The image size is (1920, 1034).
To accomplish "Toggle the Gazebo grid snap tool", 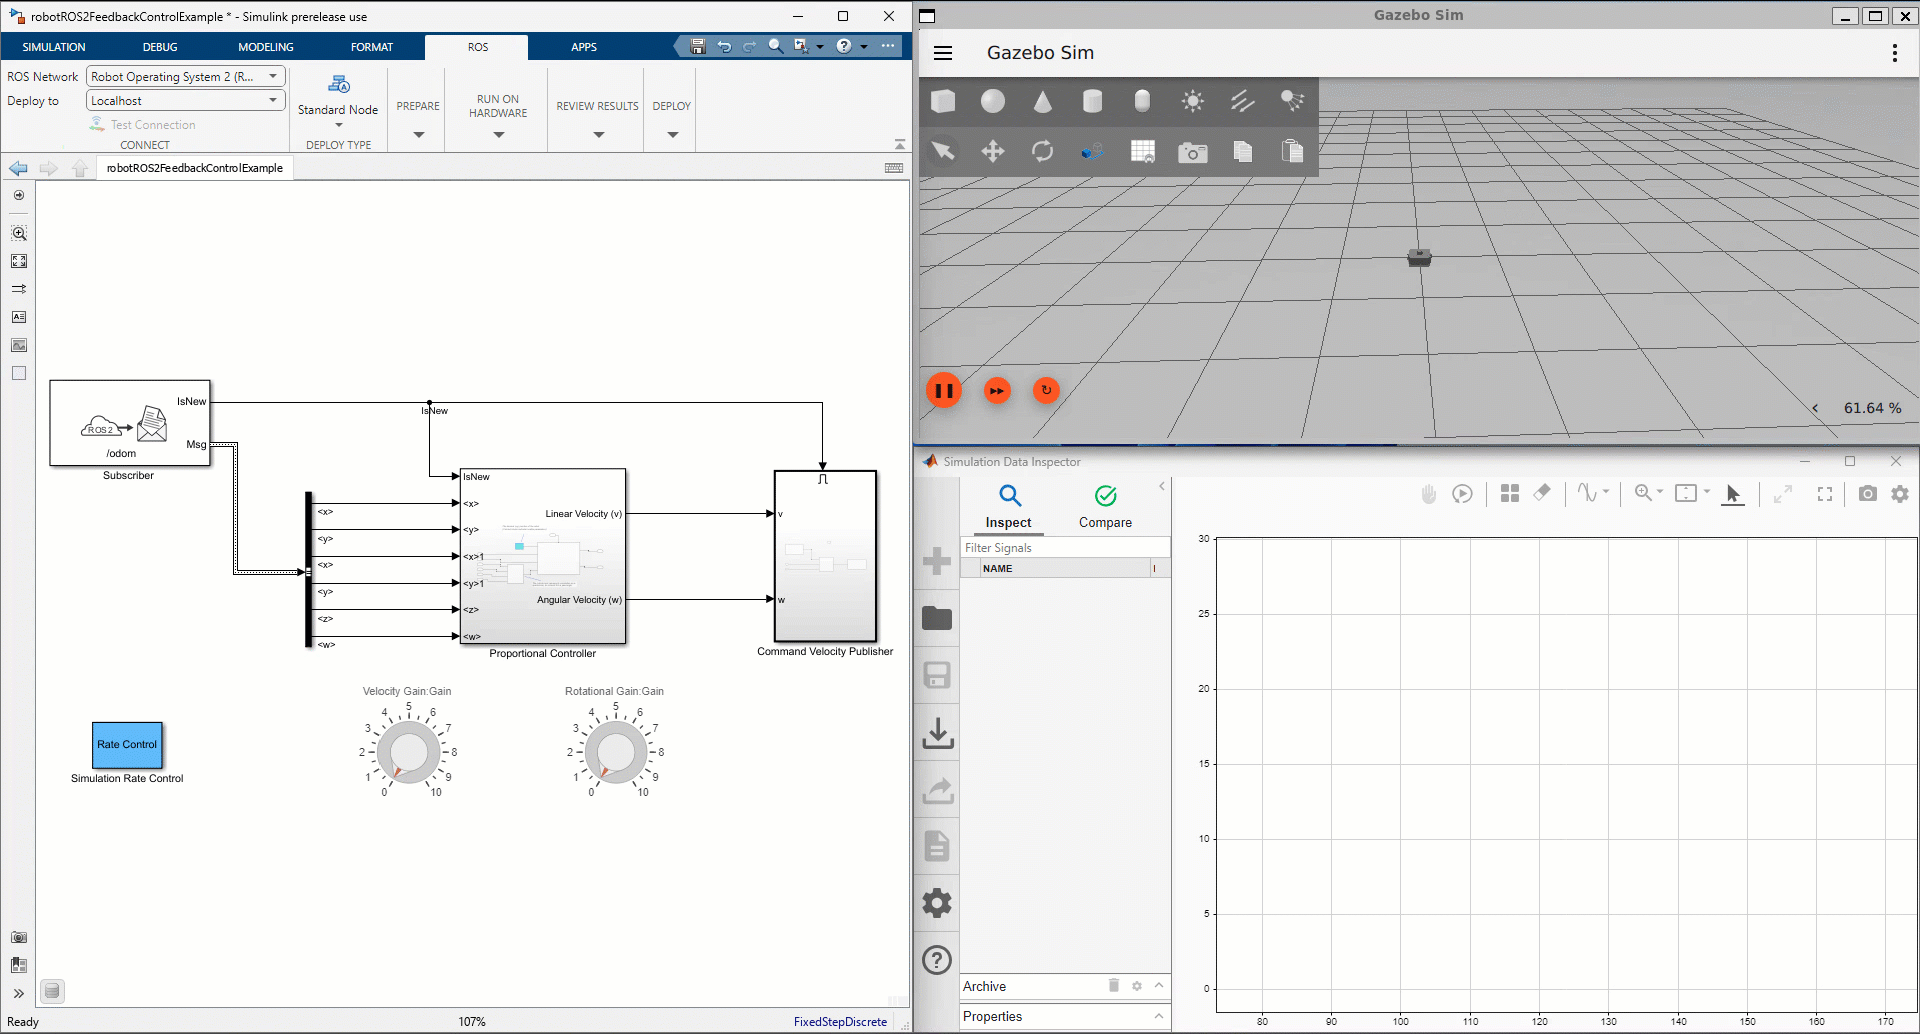I will pos(1142,152).
